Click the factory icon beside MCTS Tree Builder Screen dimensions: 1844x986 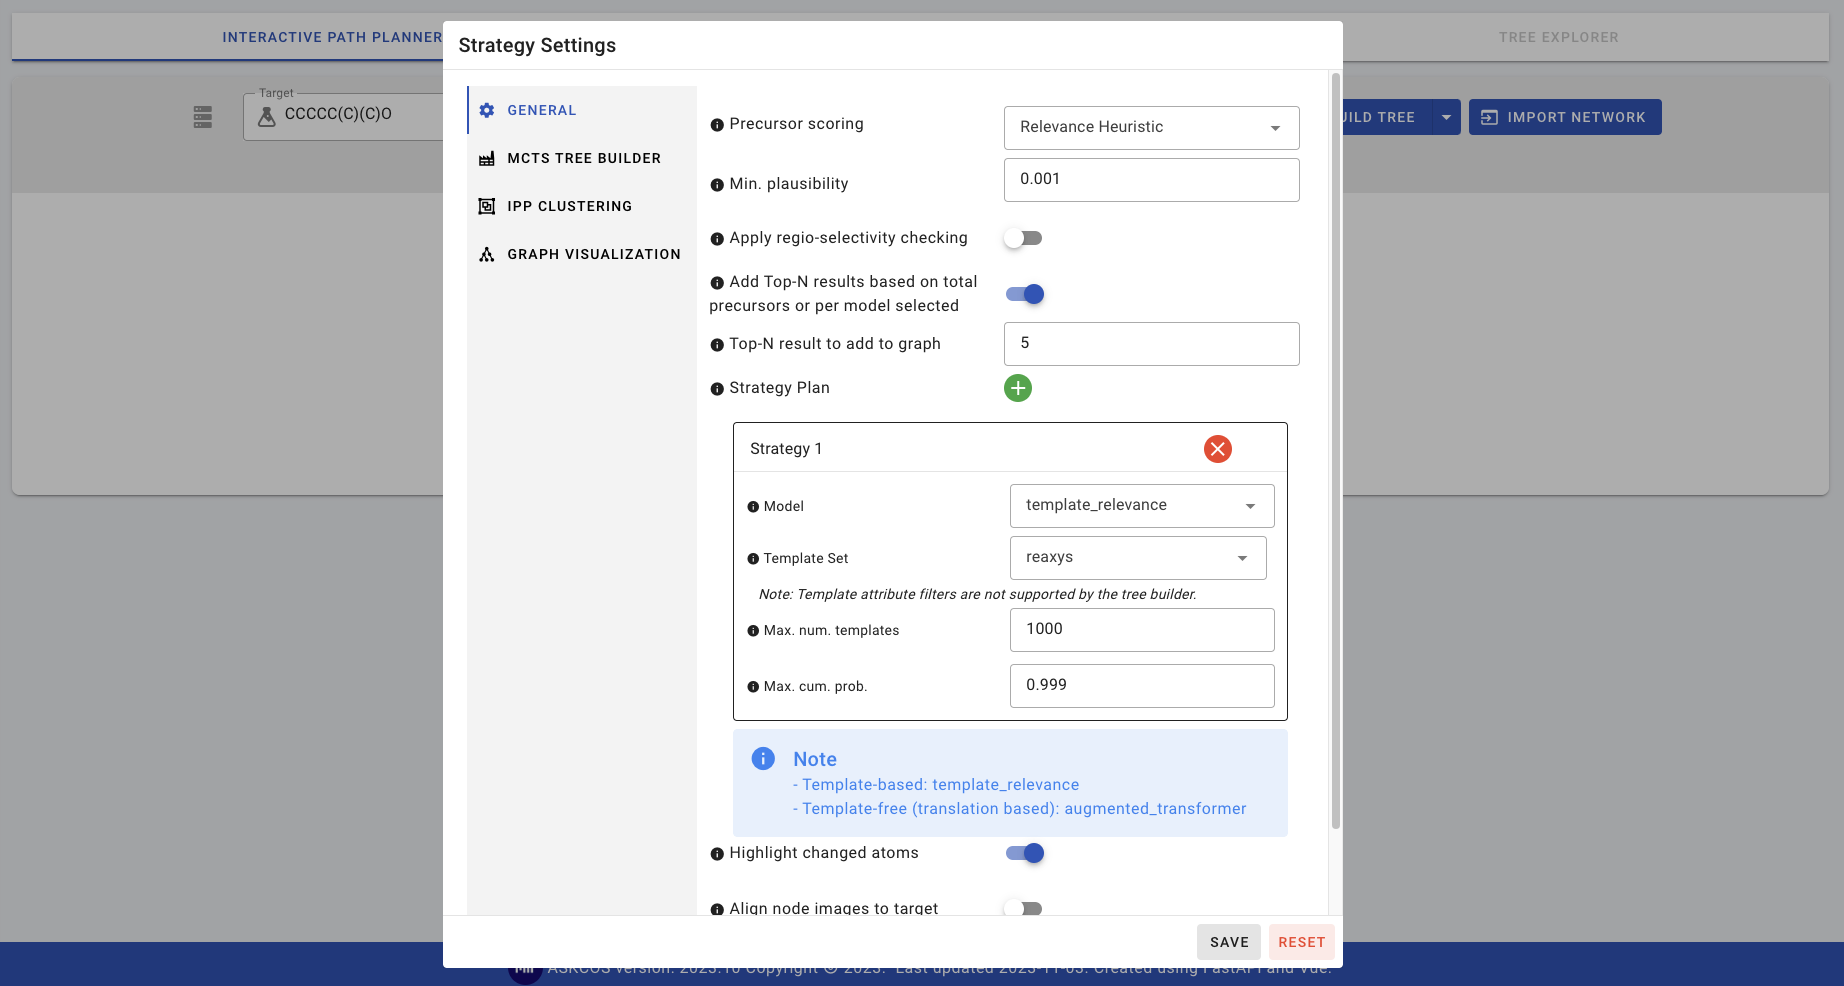487,158
